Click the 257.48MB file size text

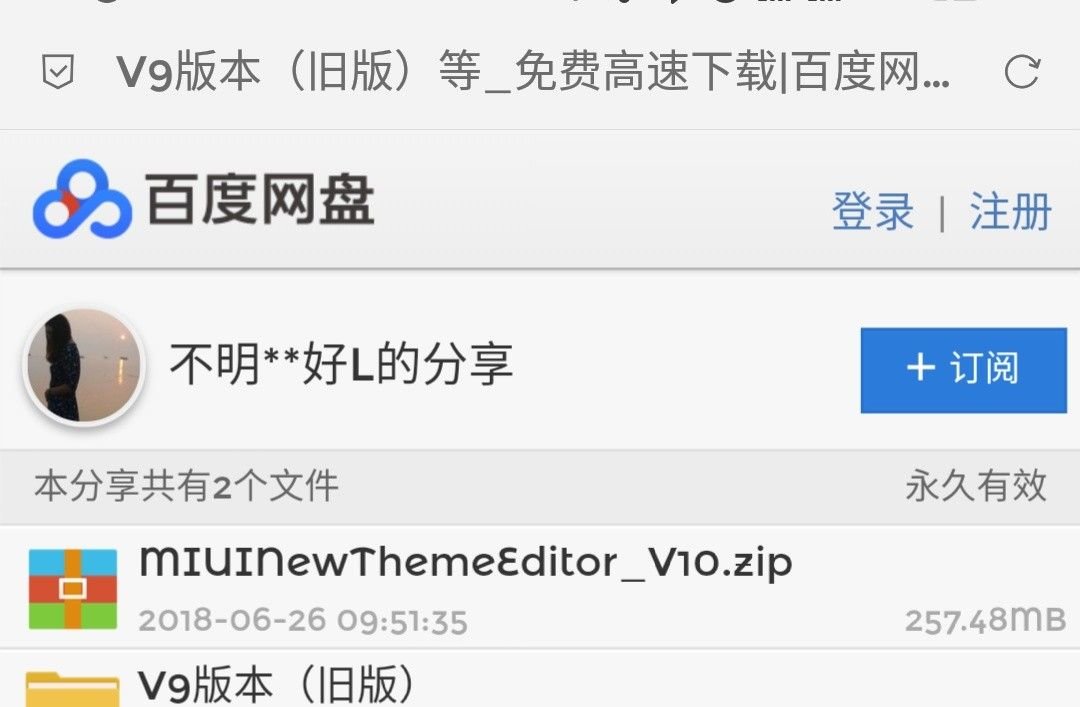985,620
